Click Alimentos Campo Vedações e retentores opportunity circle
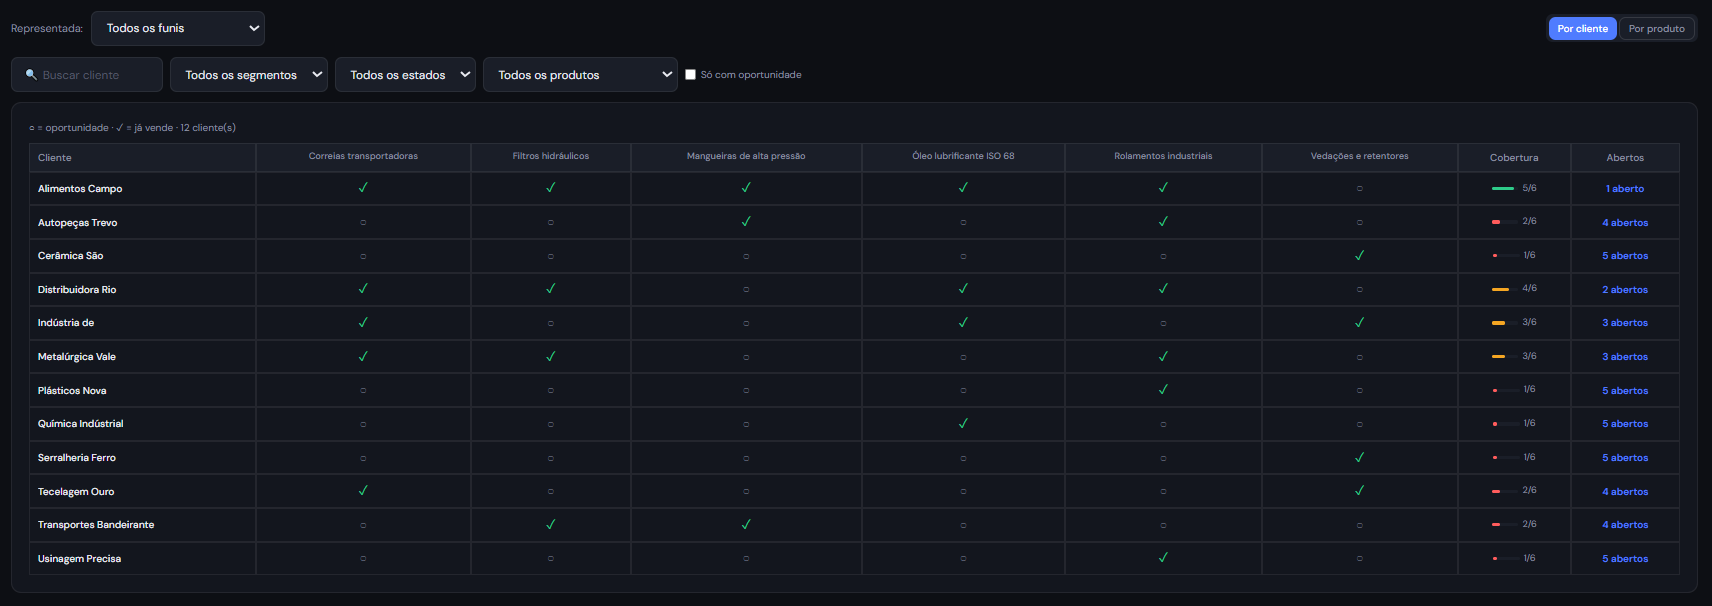 click(1359, 189)
